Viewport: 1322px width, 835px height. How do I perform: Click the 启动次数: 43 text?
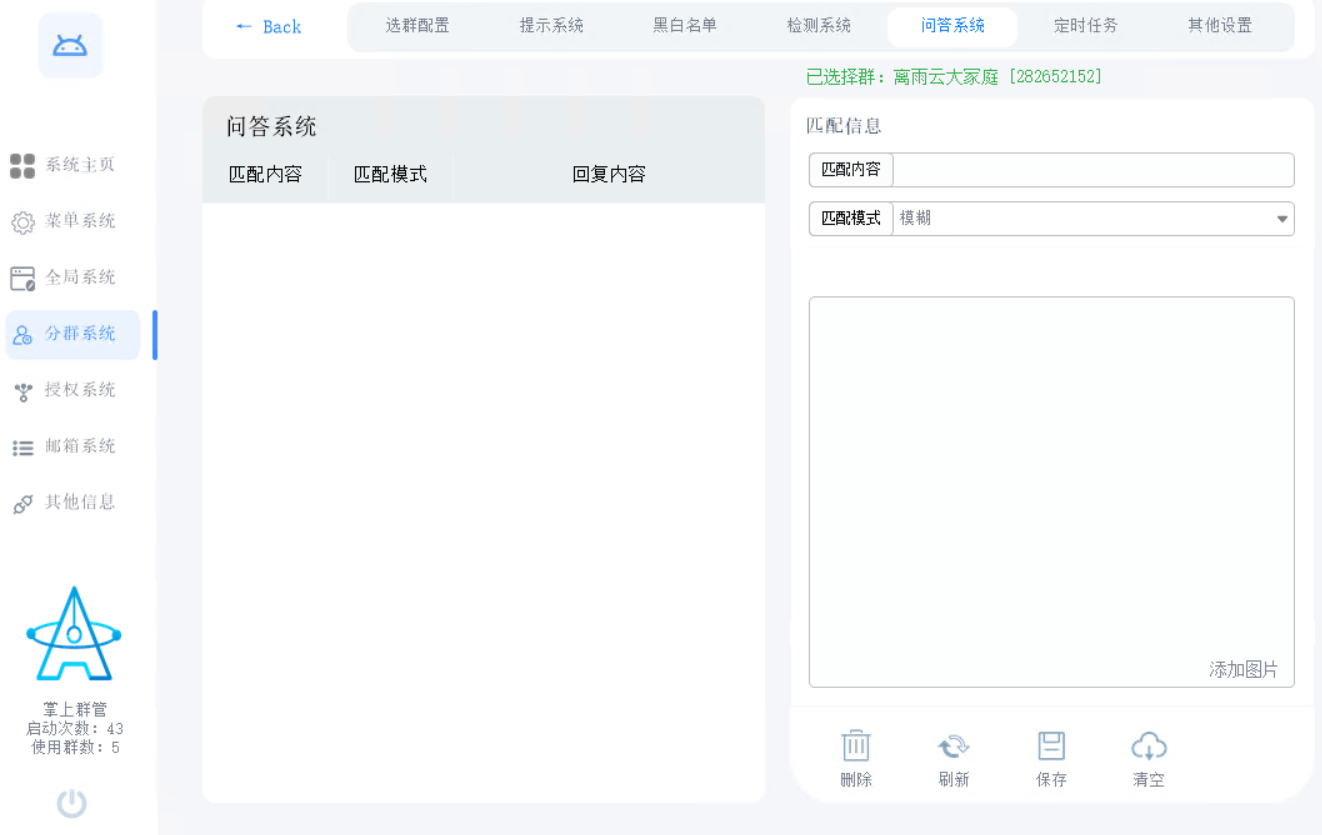(x=75, y=729)
